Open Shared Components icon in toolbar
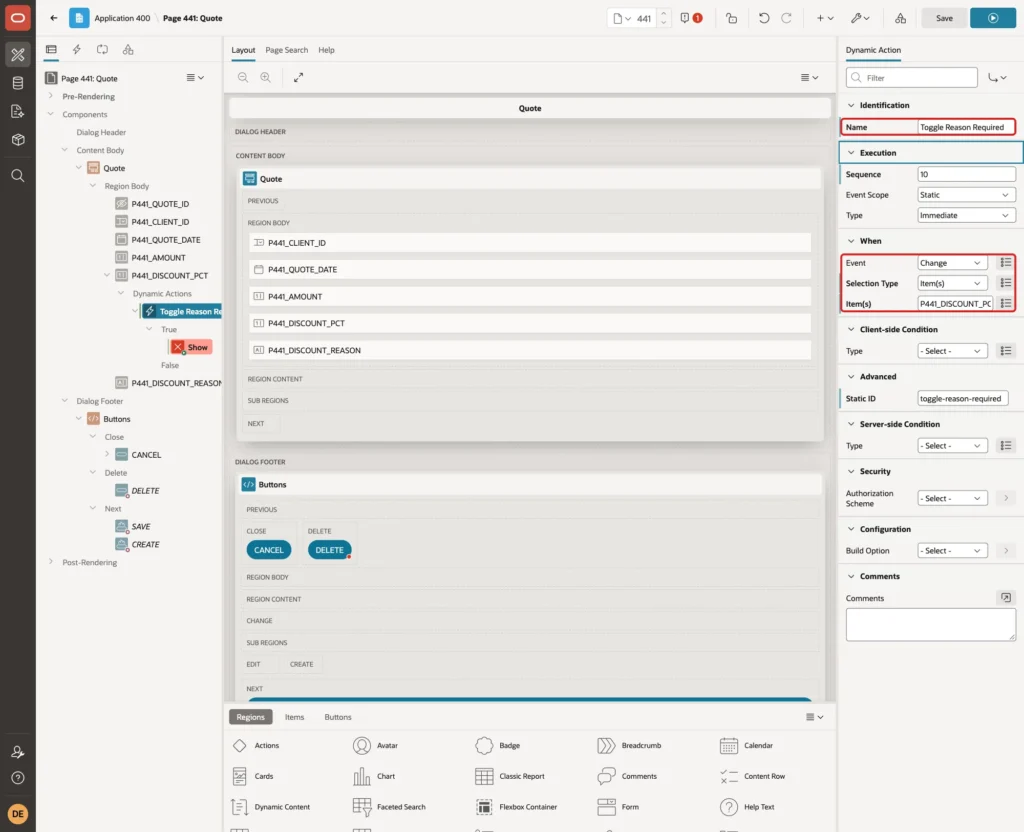The height and width of the screenshot is (832, 1024). click(901, 18)
